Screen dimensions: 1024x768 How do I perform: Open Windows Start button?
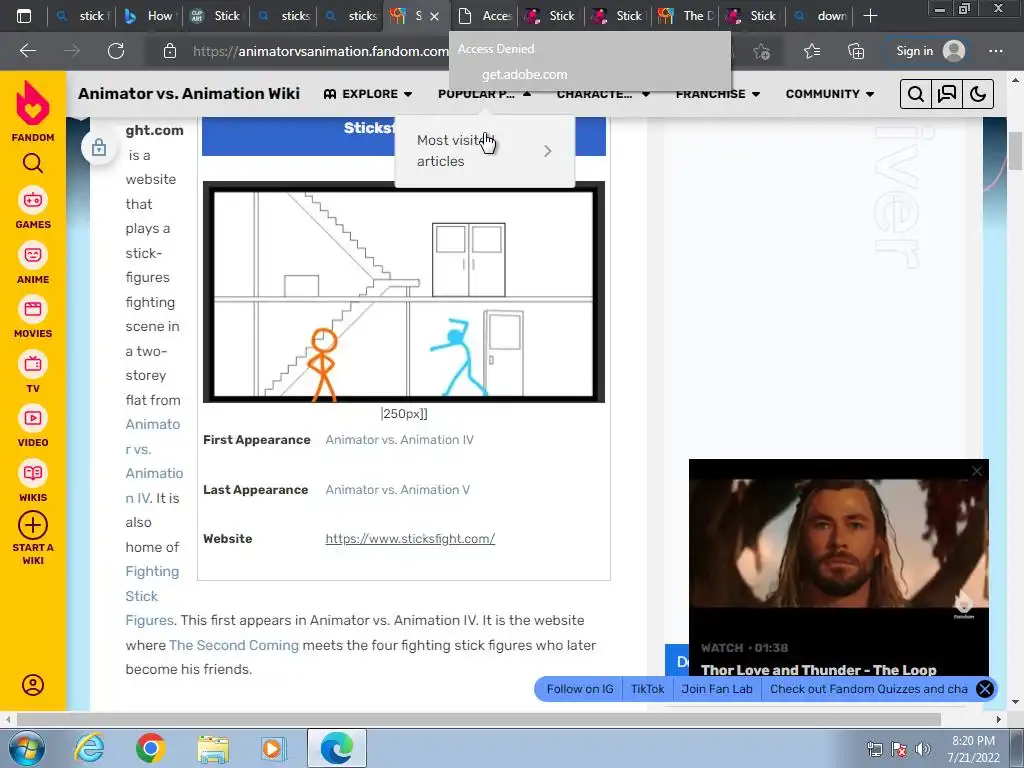click(x=27, y=748)
